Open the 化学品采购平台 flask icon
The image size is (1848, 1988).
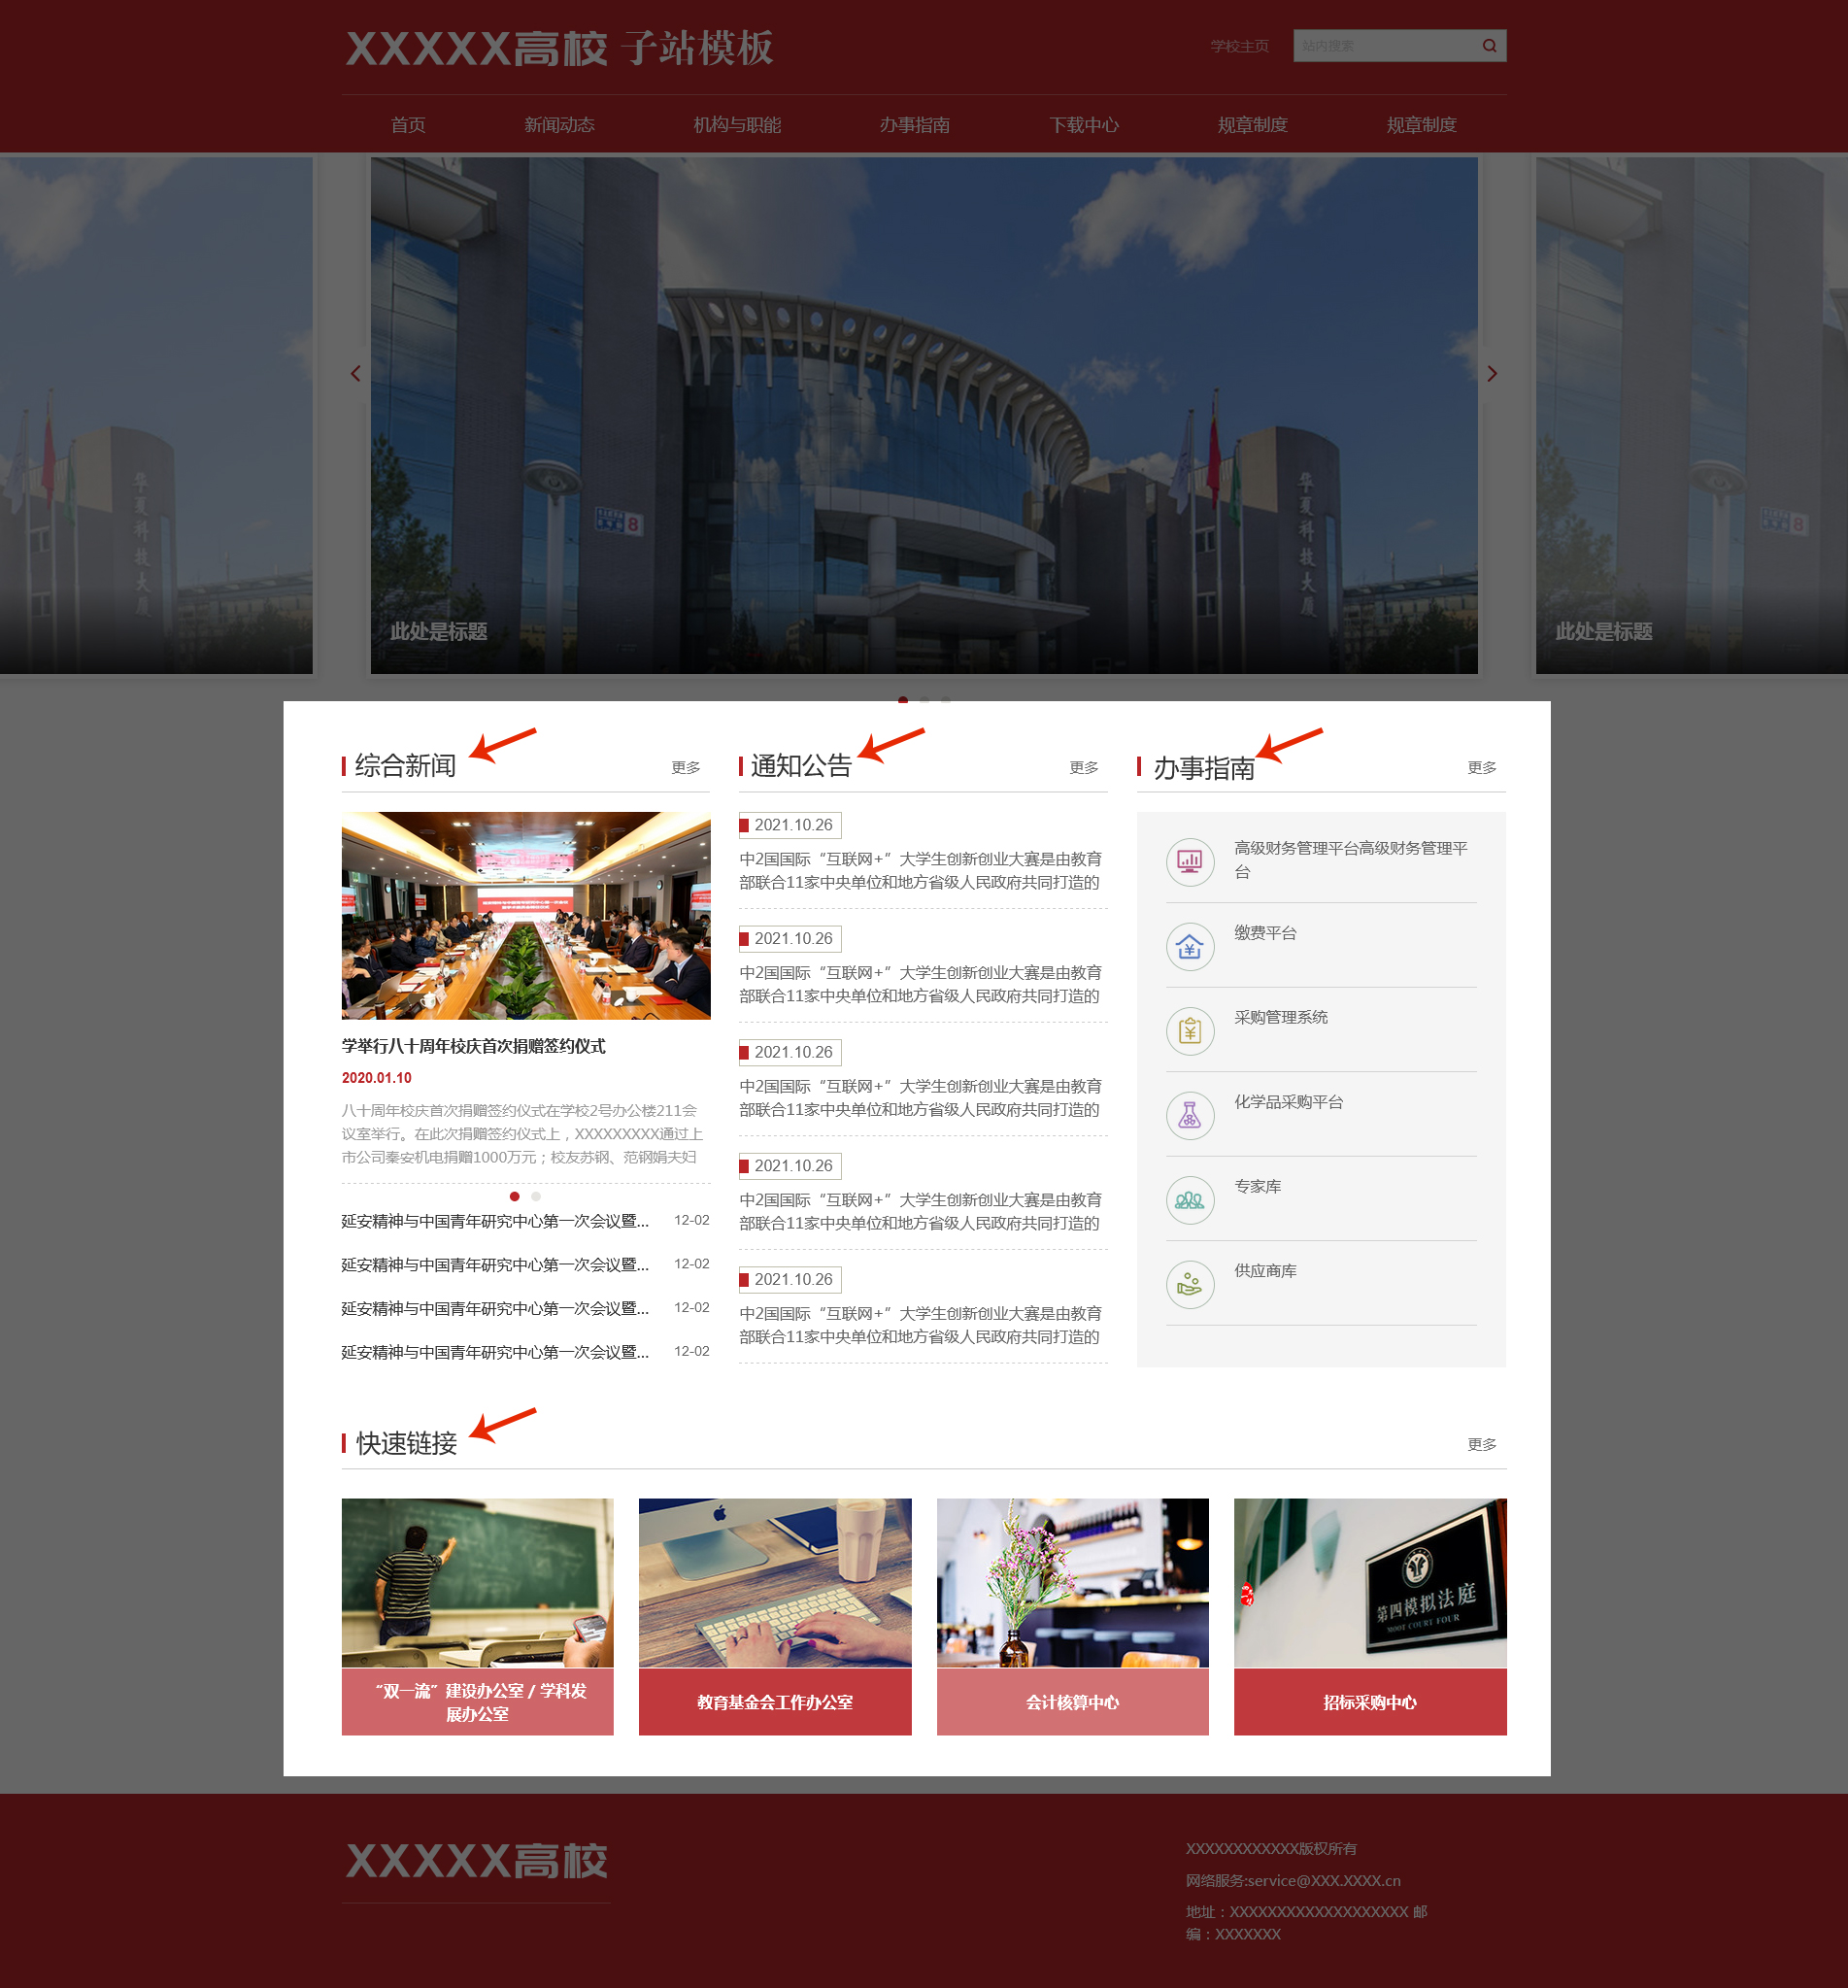pyautogui.click(x=1189, y=1115)
